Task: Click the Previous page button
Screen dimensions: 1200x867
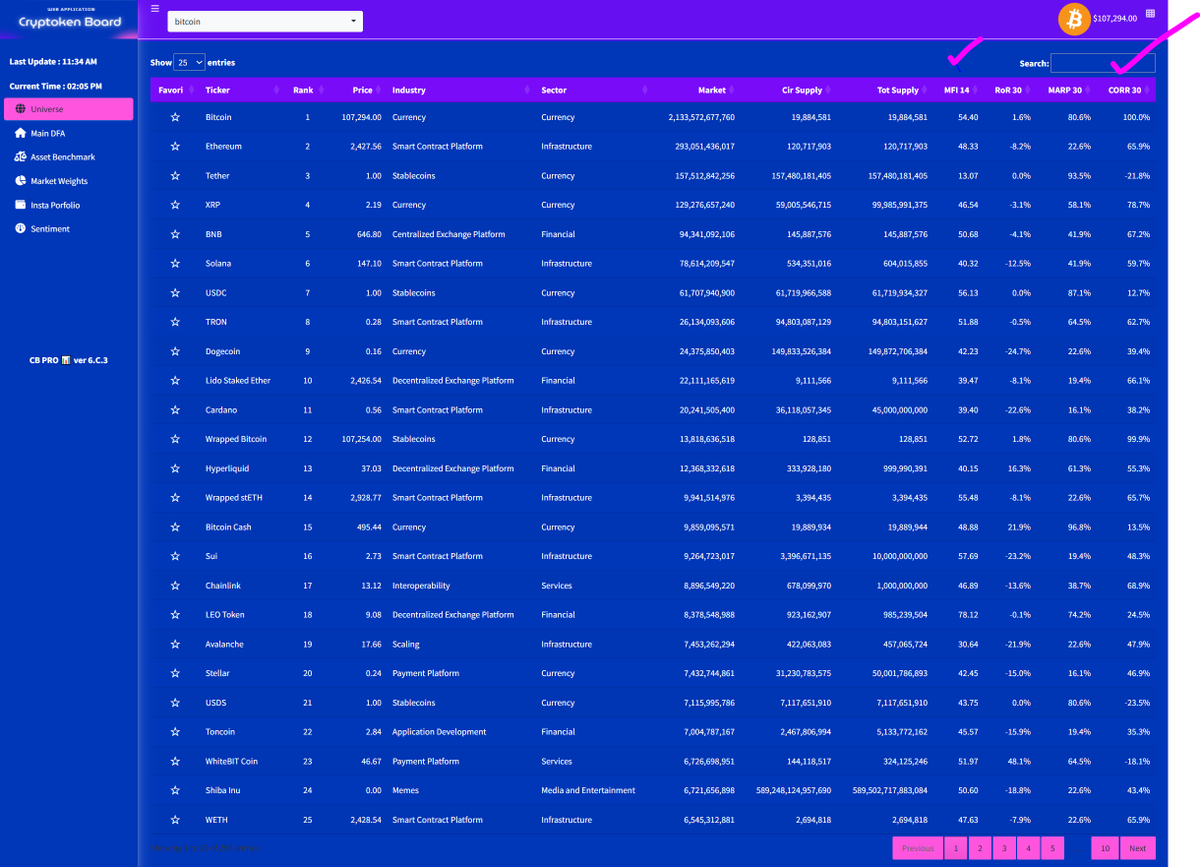Action: (x=918, y=848)
